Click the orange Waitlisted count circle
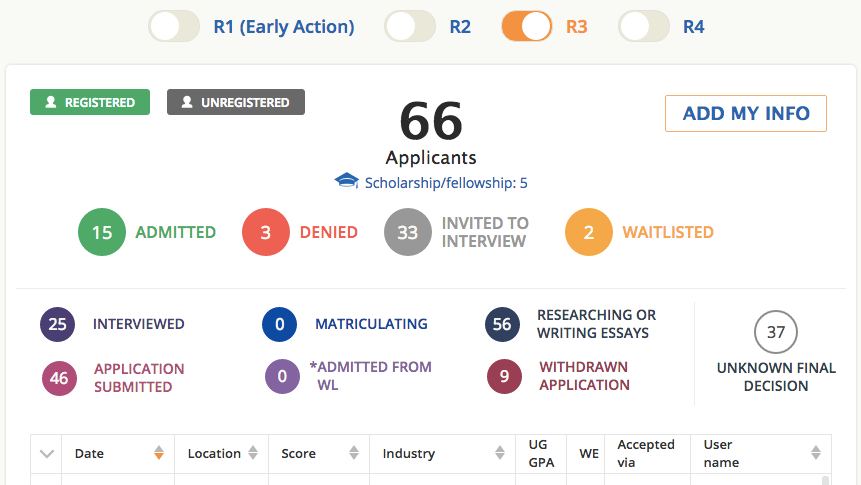 [589, 232]
